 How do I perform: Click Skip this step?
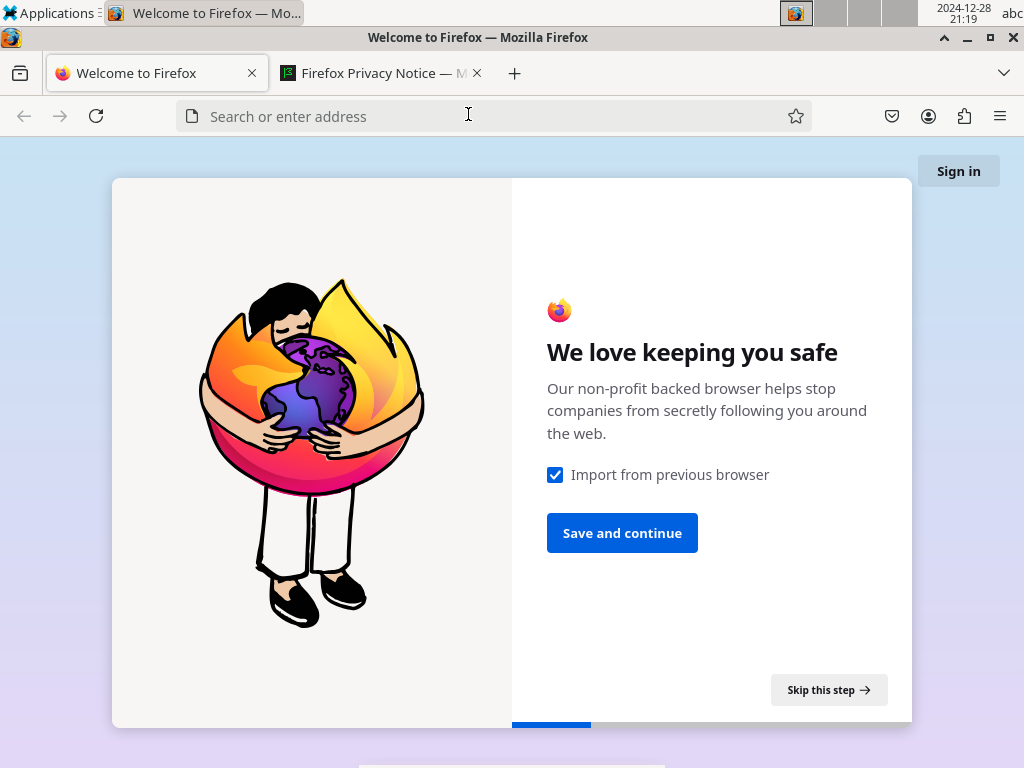pos(829,690)
